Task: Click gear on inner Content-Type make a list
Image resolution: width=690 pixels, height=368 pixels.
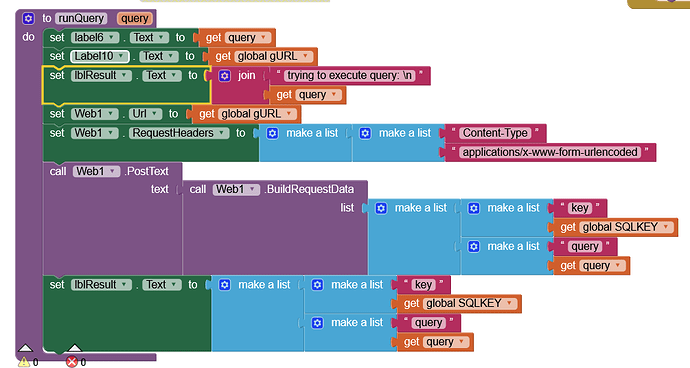Action: 365,133
